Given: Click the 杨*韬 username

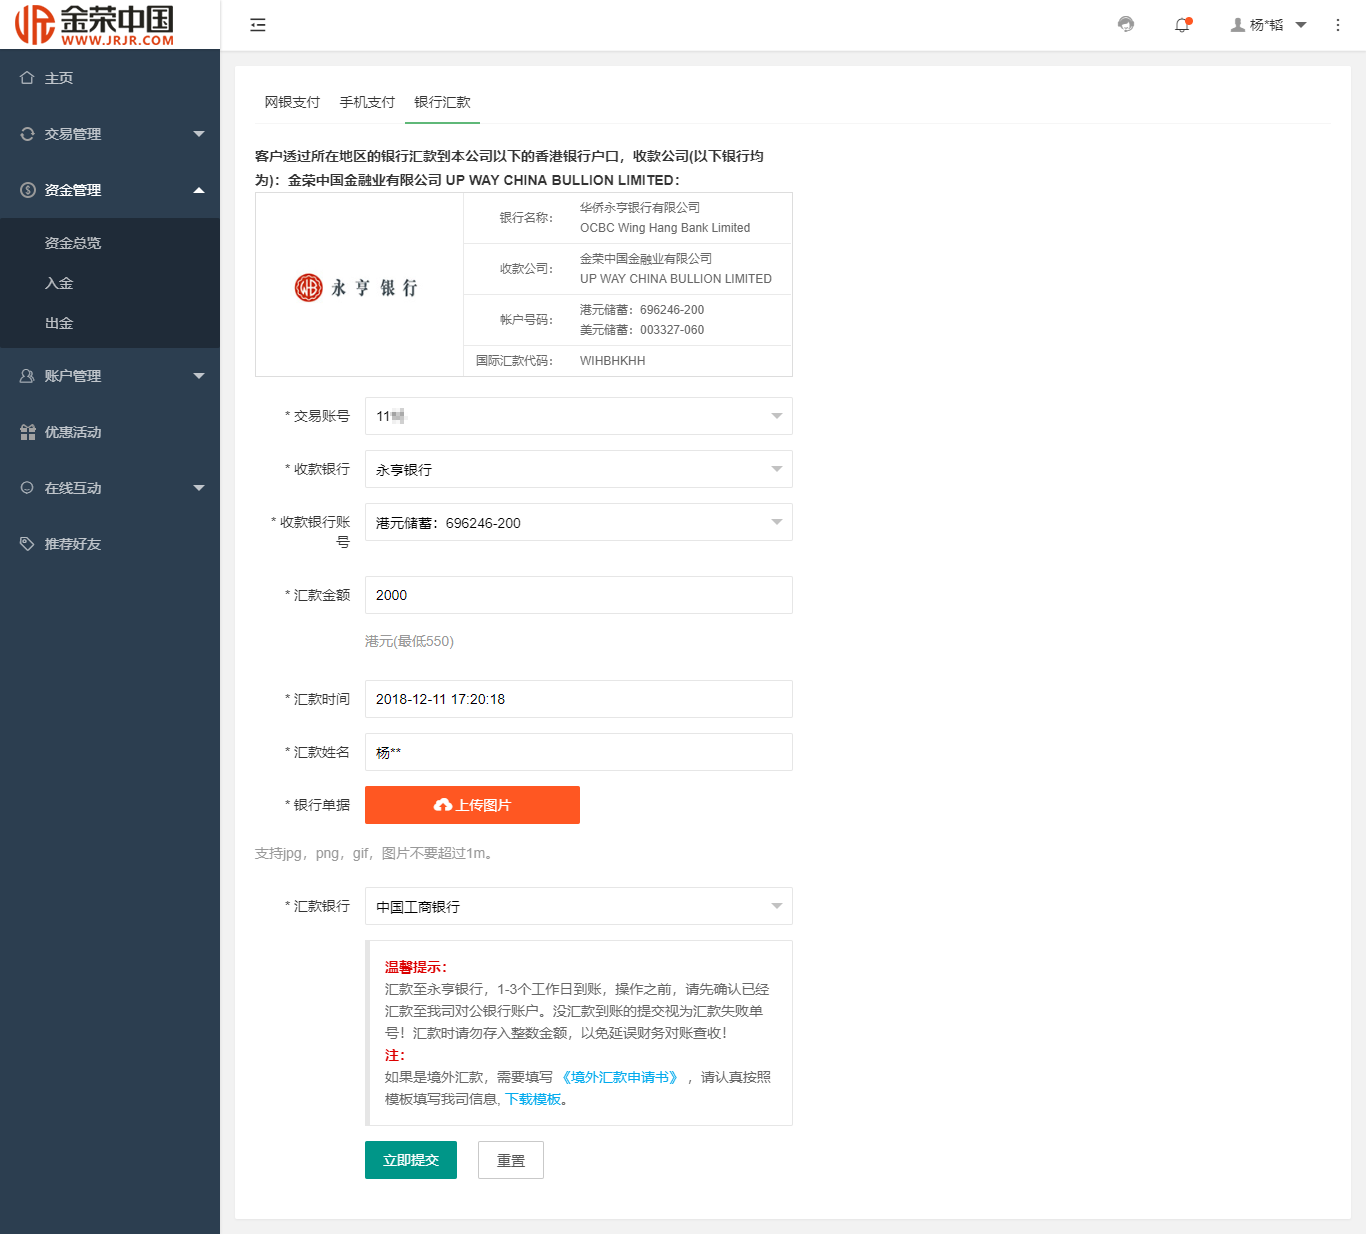Looking at the screenshot, I should click(x=1266, y=25).
